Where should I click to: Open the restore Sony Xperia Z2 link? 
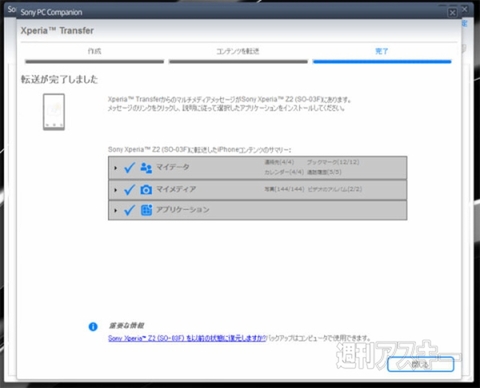click(187, 338)
